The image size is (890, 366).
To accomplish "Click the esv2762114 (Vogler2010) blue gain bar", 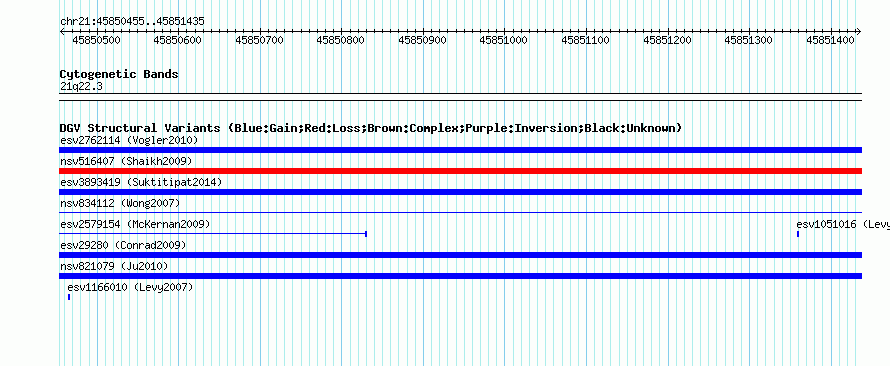I will 460,150.
